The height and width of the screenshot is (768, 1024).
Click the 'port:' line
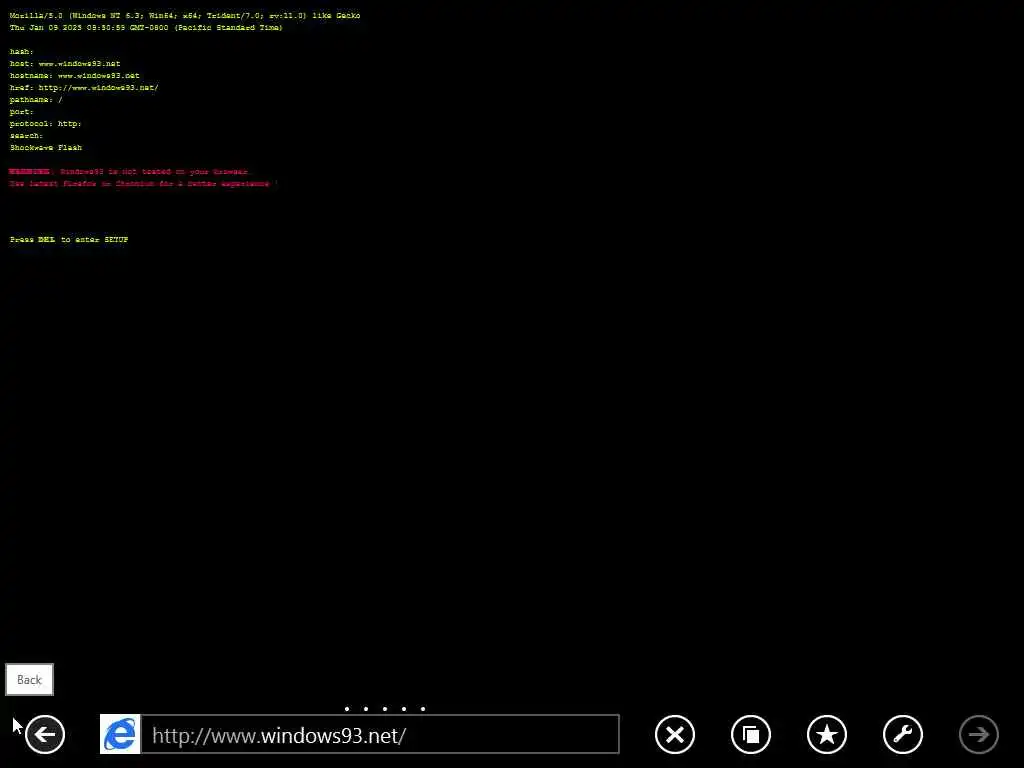coord(22,112)
